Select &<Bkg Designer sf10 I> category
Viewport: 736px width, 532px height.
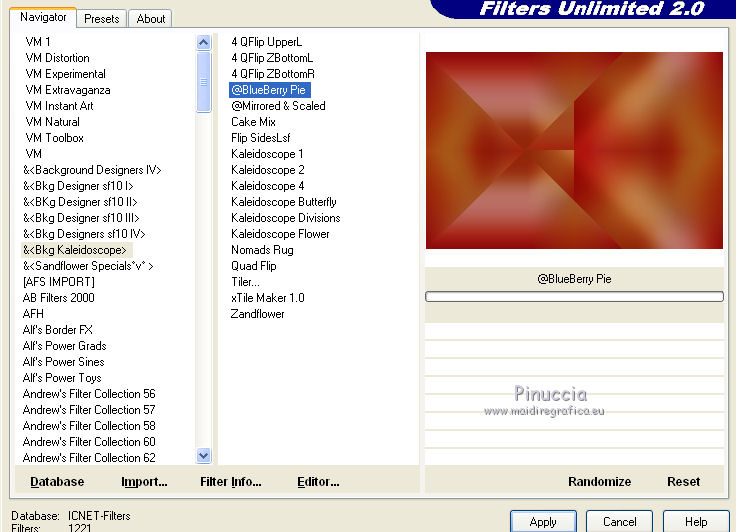(78, 185)
